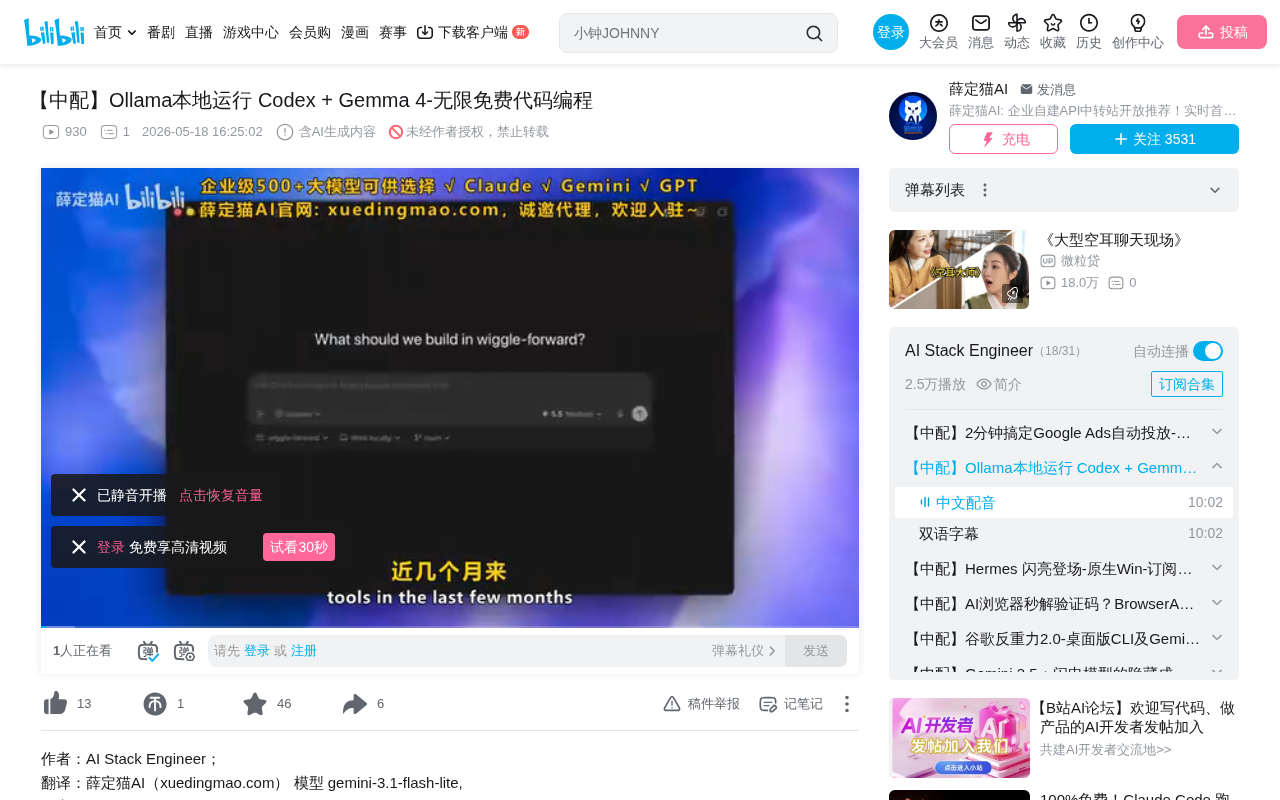Click 登录 link in danmaku bar
Image resolution: width=1280 pixels, height=800 pixels.
[257, 651]
